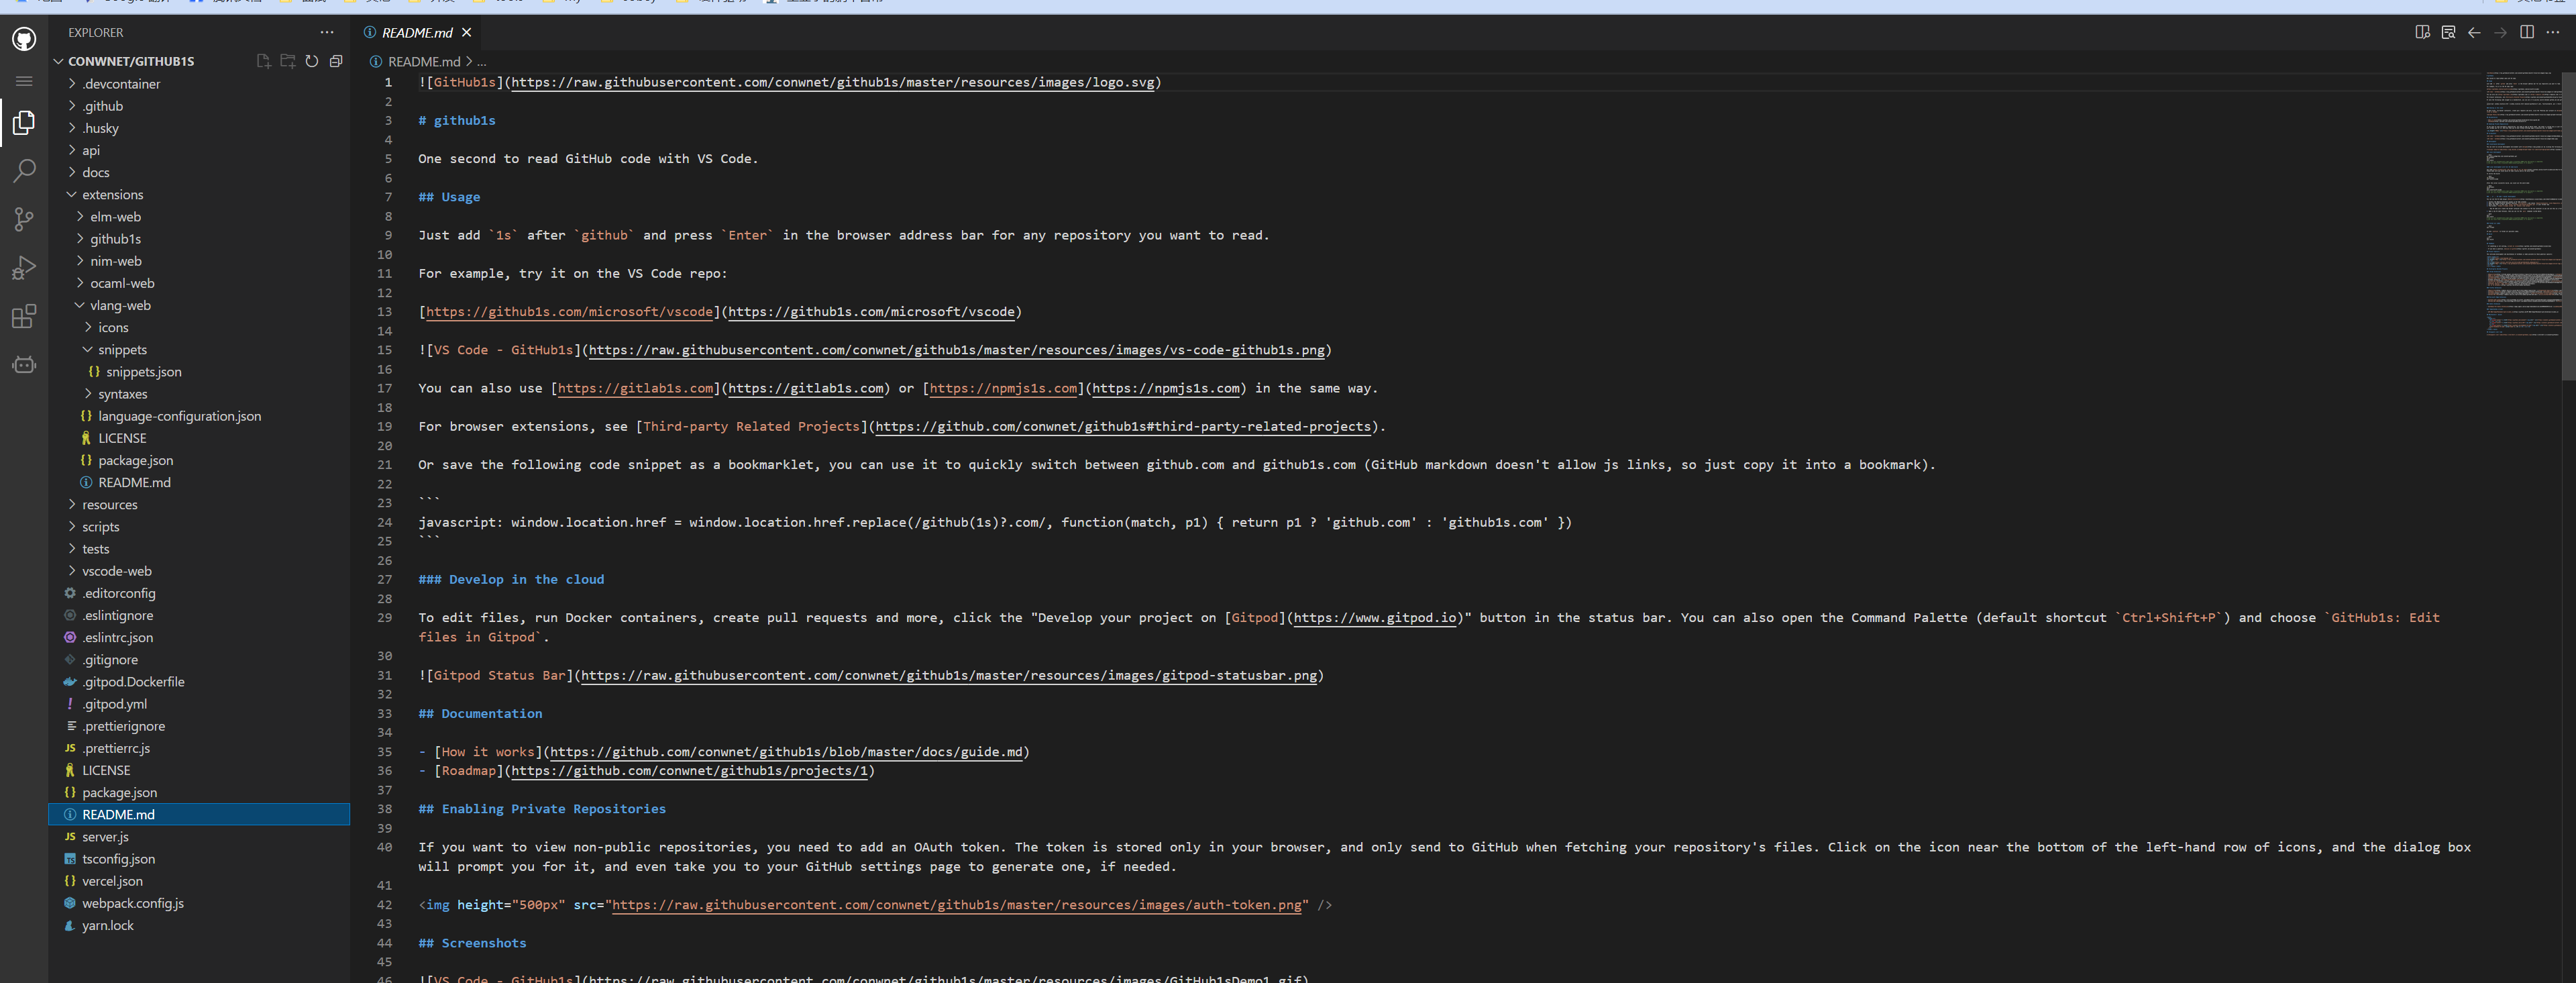The height and width of the screenshot is (983, 2576).
Task: Refresh the Explorer file tree
Action: (312, 61)
